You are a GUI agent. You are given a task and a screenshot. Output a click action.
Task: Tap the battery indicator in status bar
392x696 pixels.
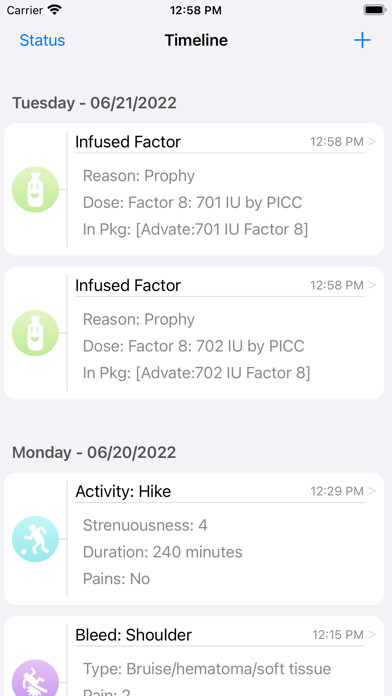374,10
